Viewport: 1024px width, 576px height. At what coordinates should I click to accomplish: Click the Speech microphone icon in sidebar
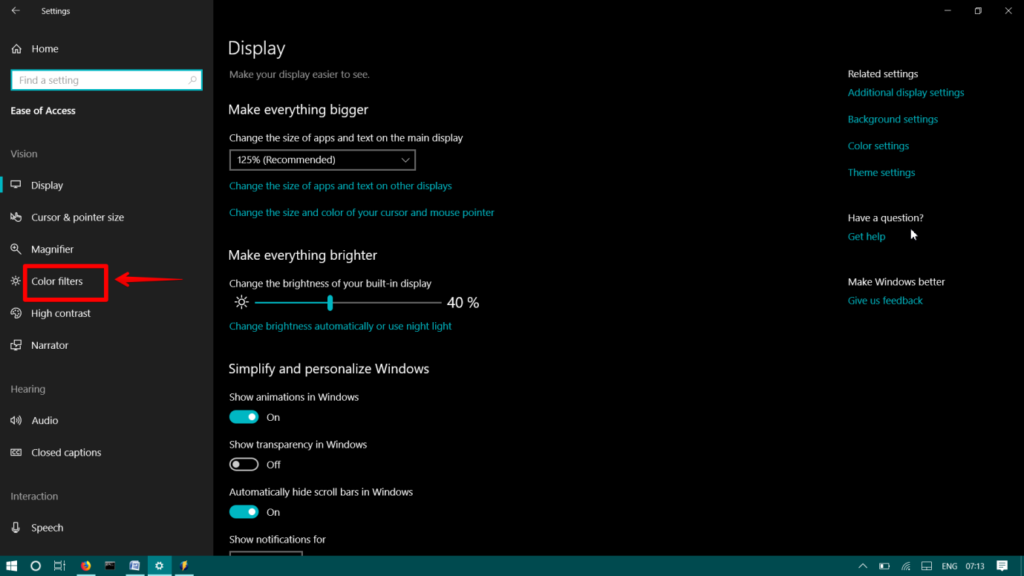click(x=16, y=527)
